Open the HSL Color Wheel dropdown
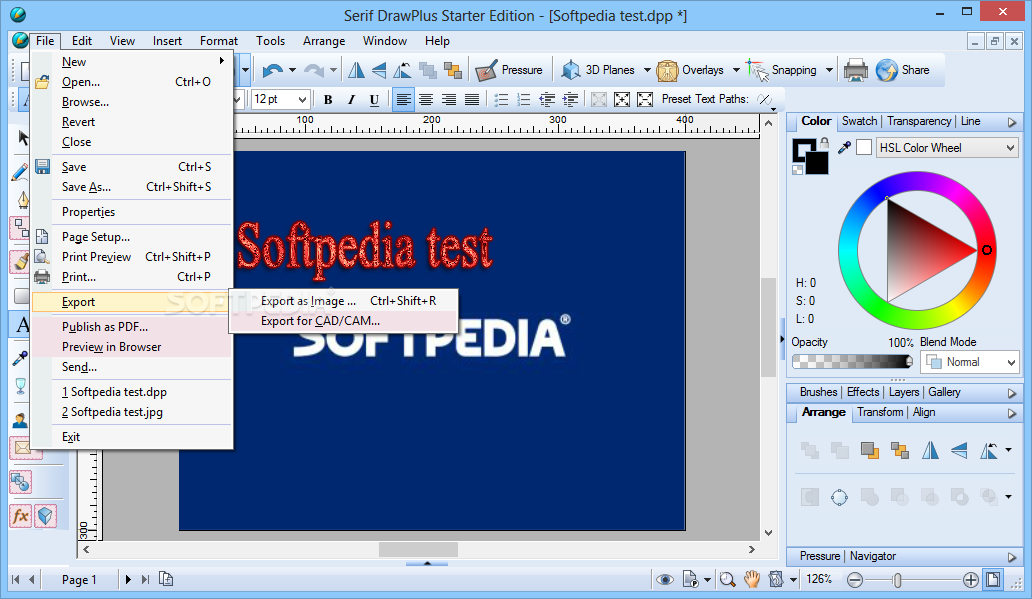 pyautogui.click(x=946, y=148)
